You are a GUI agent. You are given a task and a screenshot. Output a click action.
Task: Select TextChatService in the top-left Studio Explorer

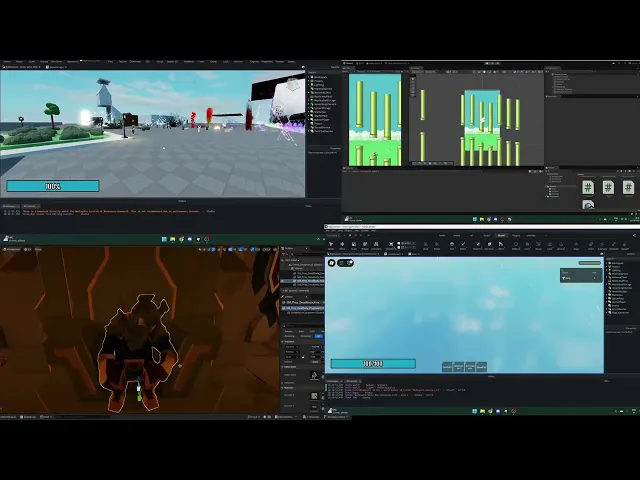[x=322, y=131]
